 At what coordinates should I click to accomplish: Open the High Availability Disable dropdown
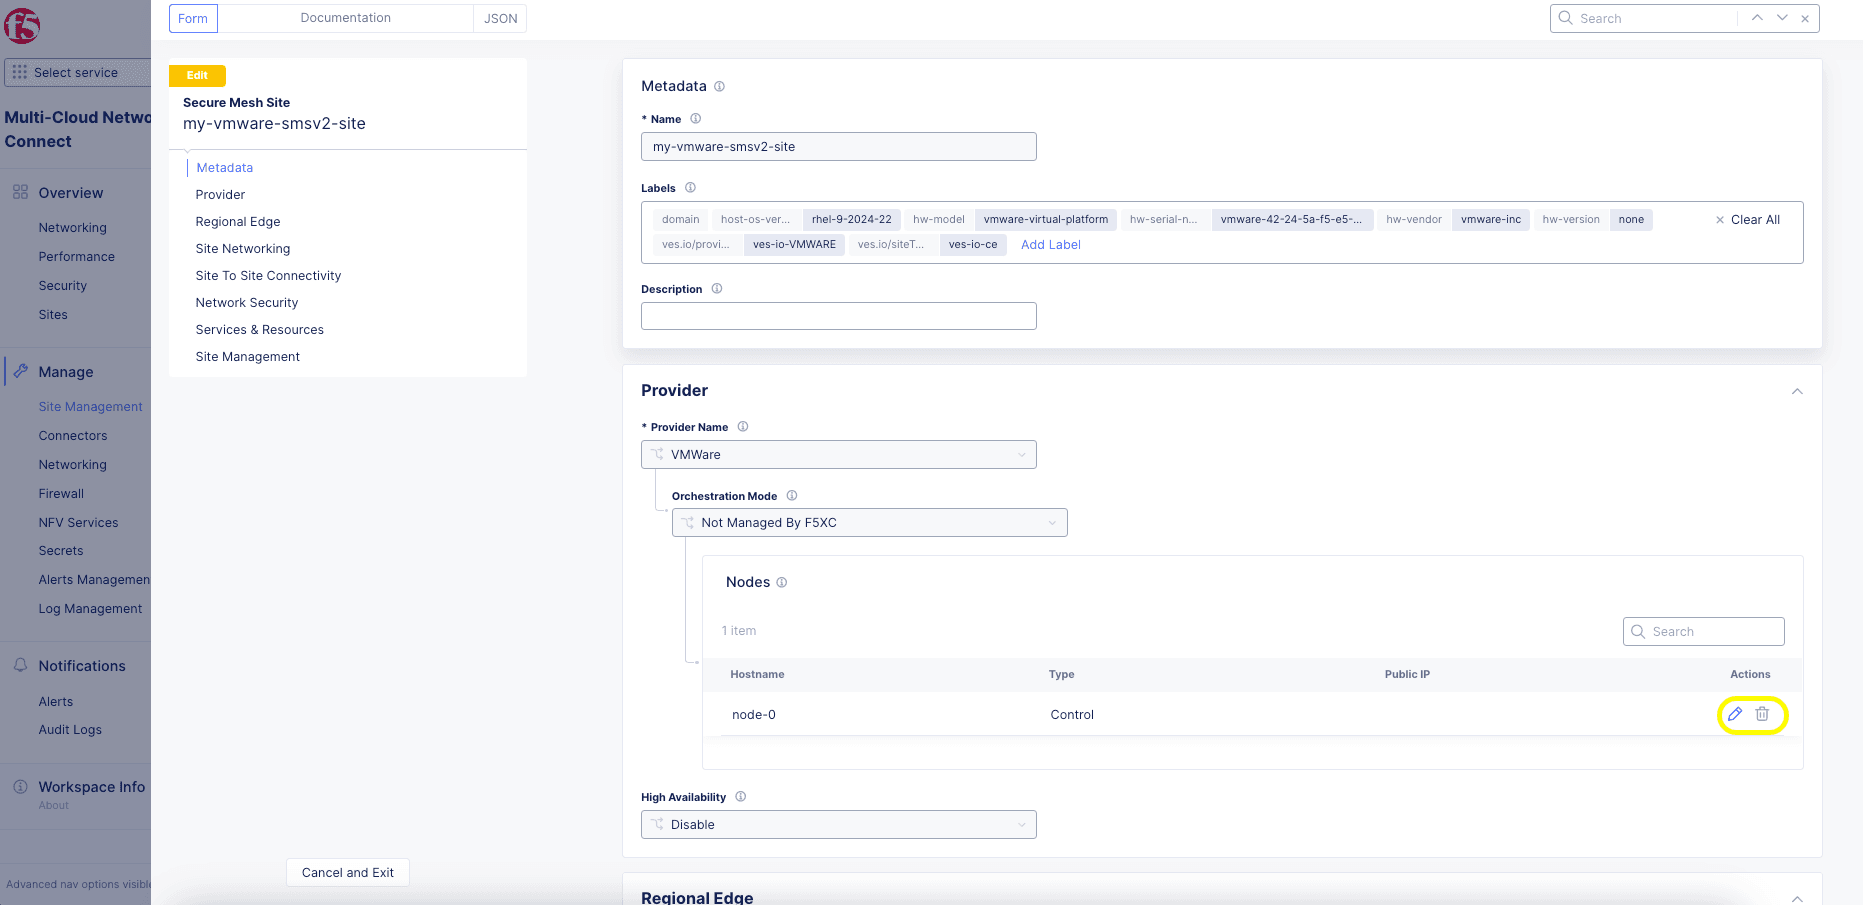(838, 824)
